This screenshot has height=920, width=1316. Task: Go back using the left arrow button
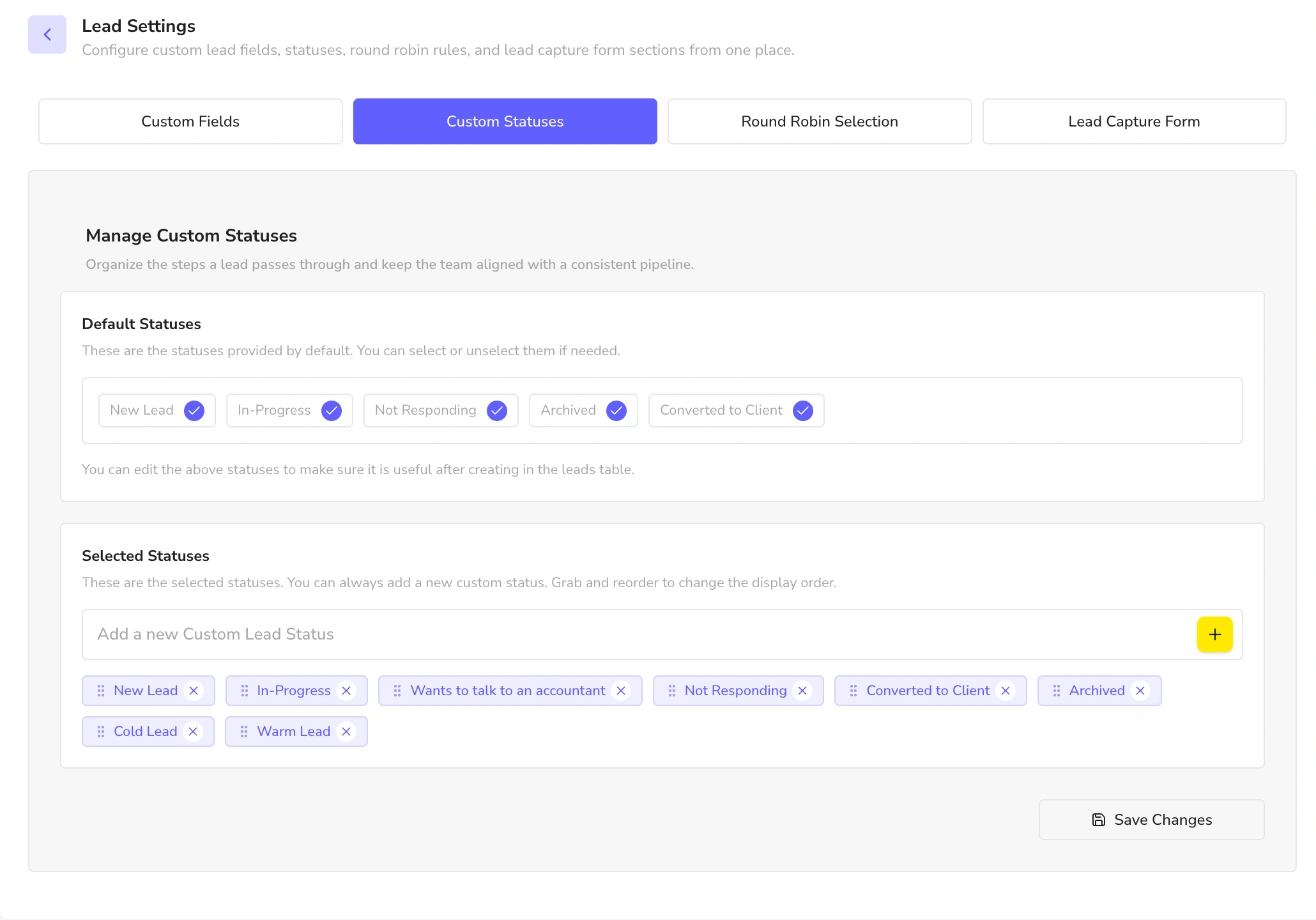click(47, 35)
